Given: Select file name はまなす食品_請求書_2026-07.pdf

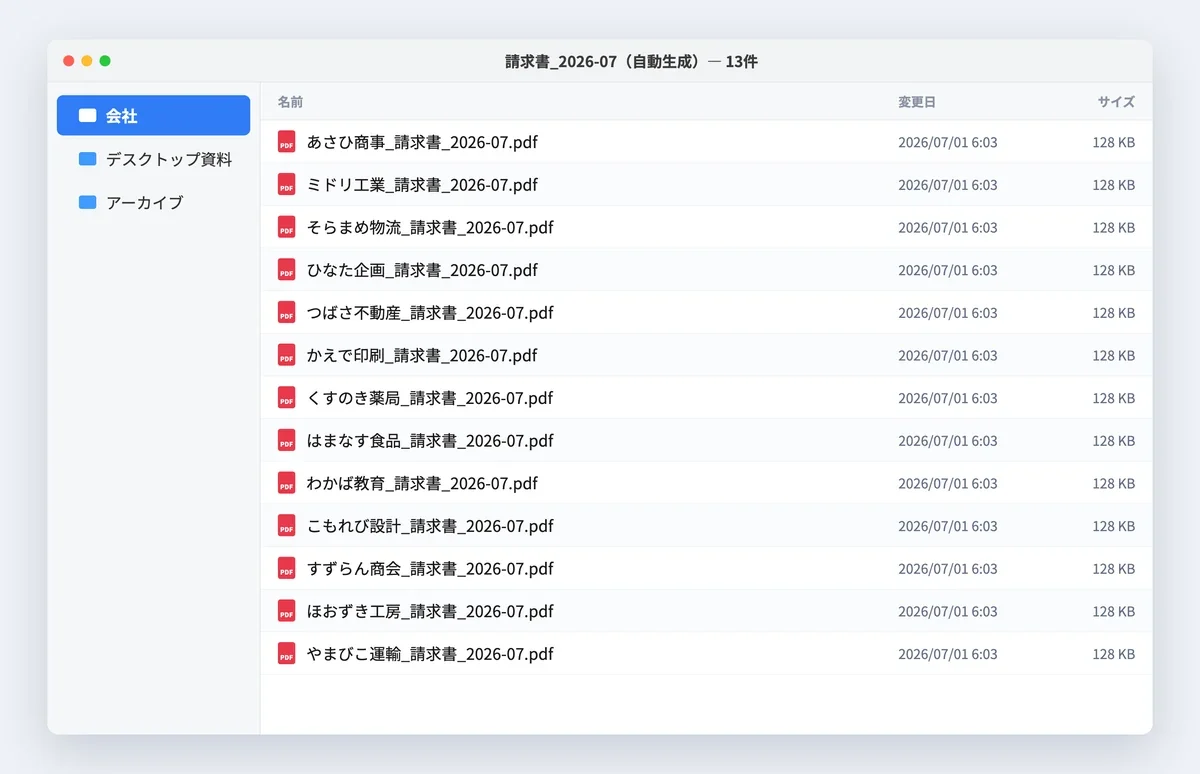Looking at the screenshot, I should point(430,441).
